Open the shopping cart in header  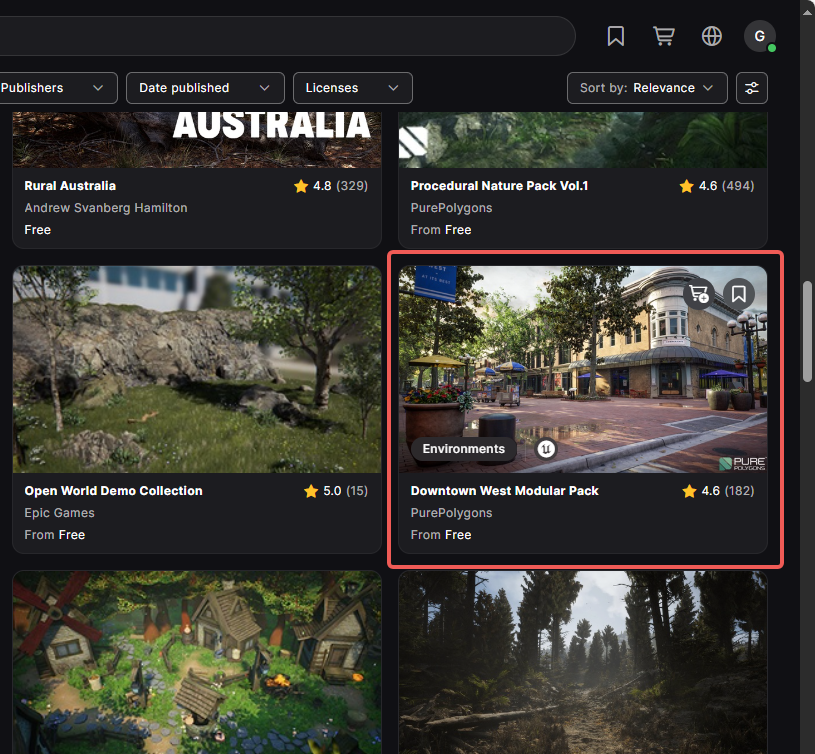664,36
